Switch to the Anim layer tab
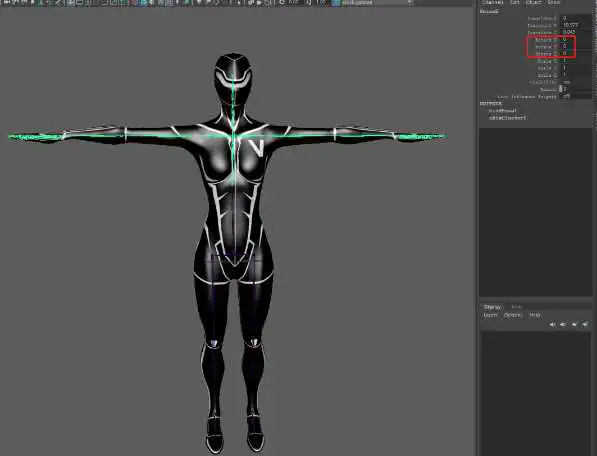The image size is (597, 456). pos(516,307)
